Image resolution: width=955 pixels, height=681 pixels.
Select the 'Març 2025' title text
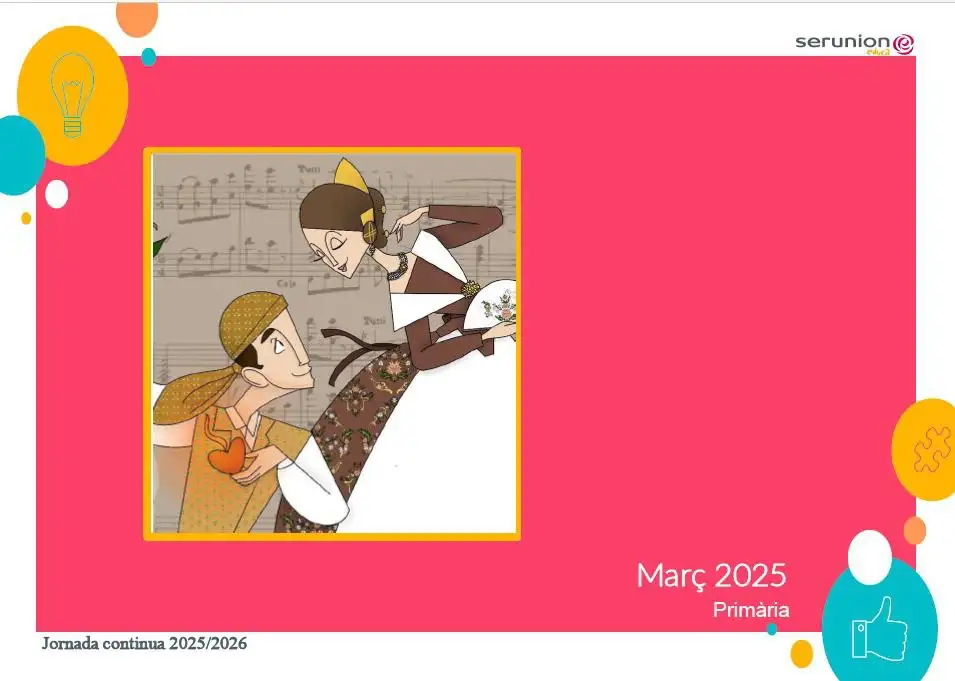coord(711,576)
